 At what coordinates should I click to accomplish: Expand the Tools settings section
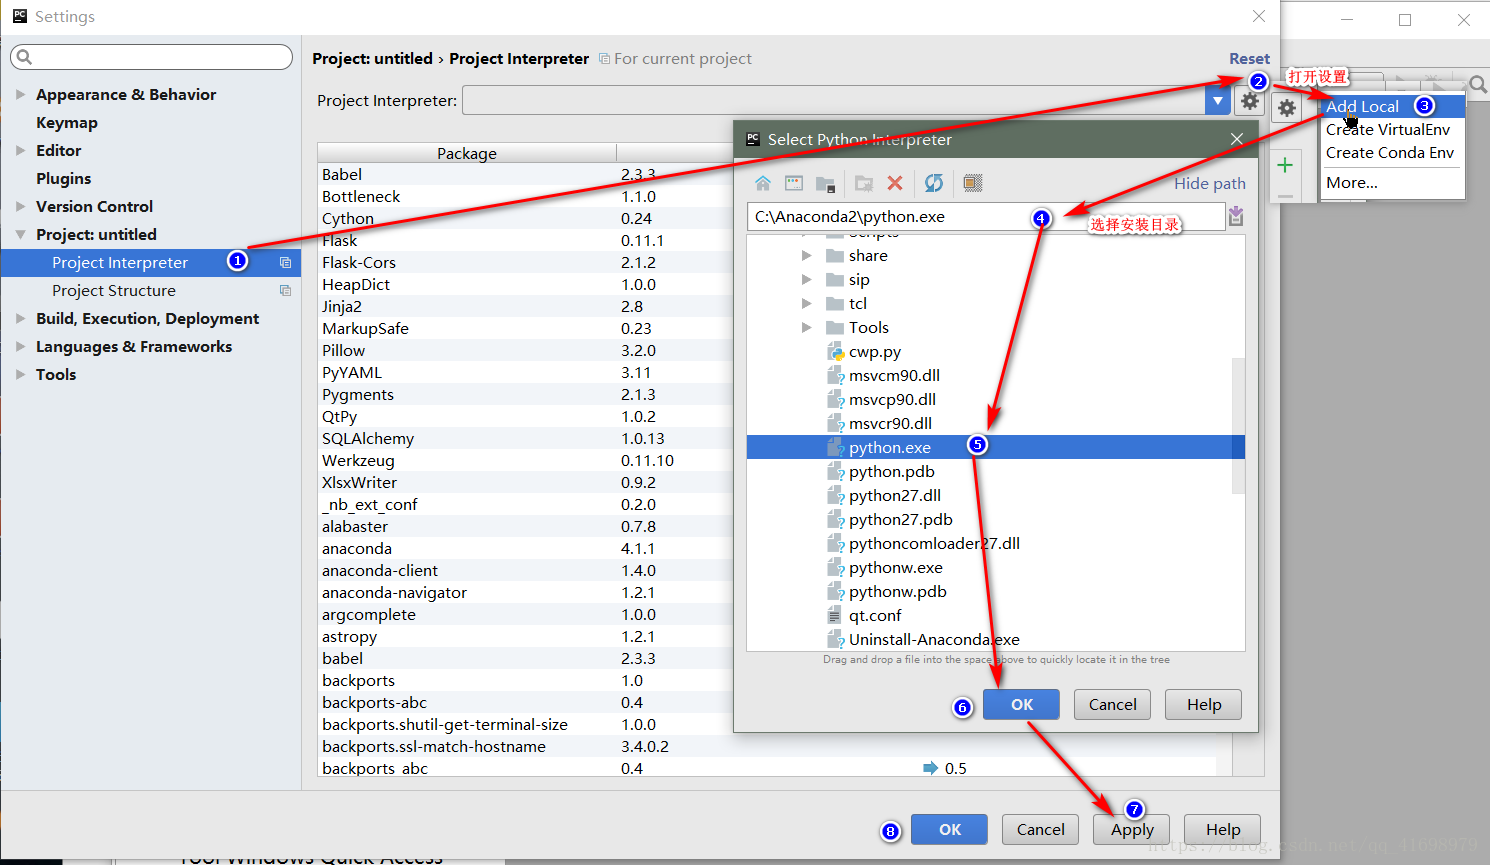20,374
